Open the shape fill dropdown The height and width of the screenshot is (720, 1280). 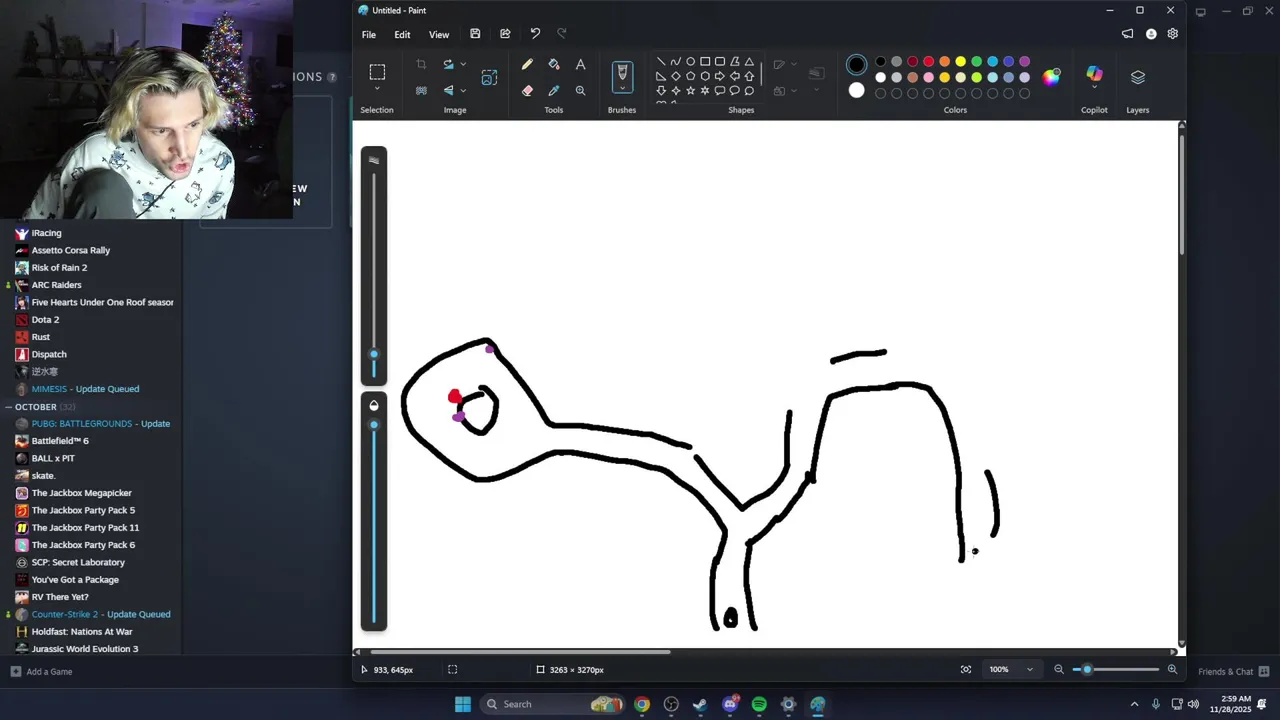click(x=794, y=90)
